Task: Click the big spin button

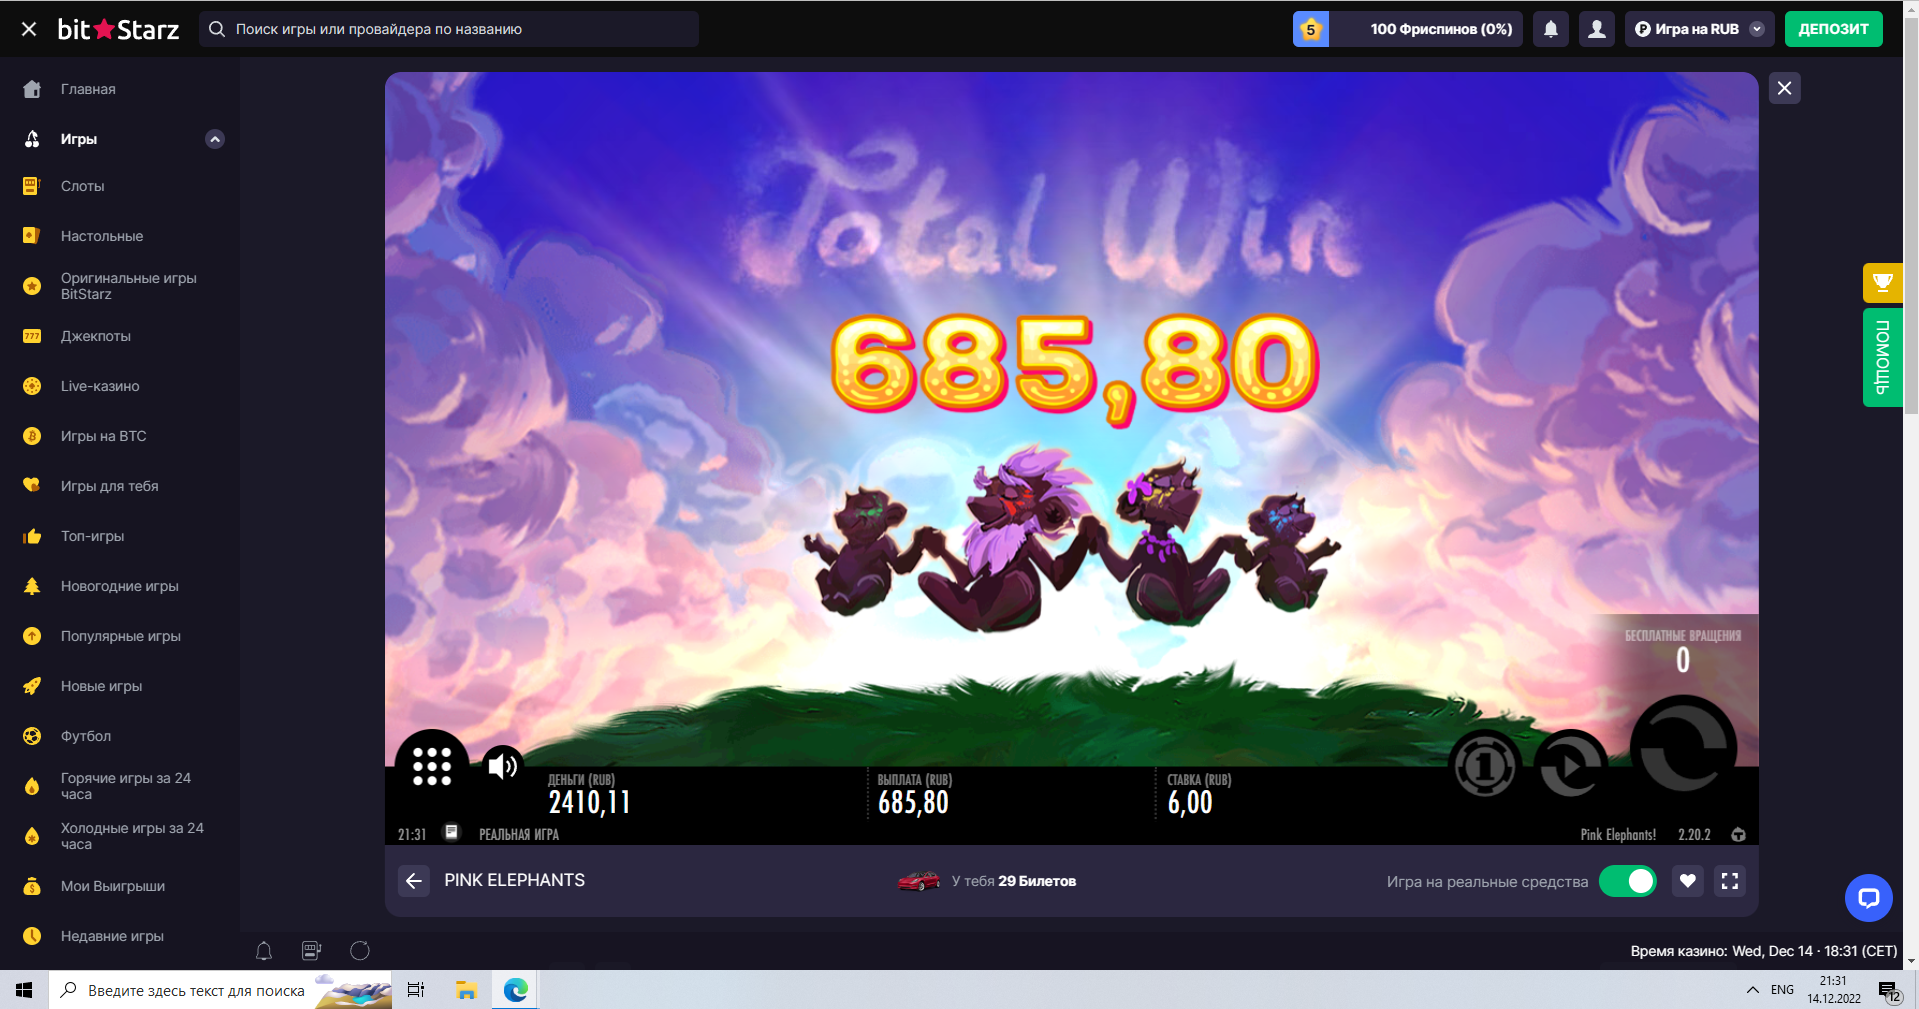Action: (x=1684, y=749)
